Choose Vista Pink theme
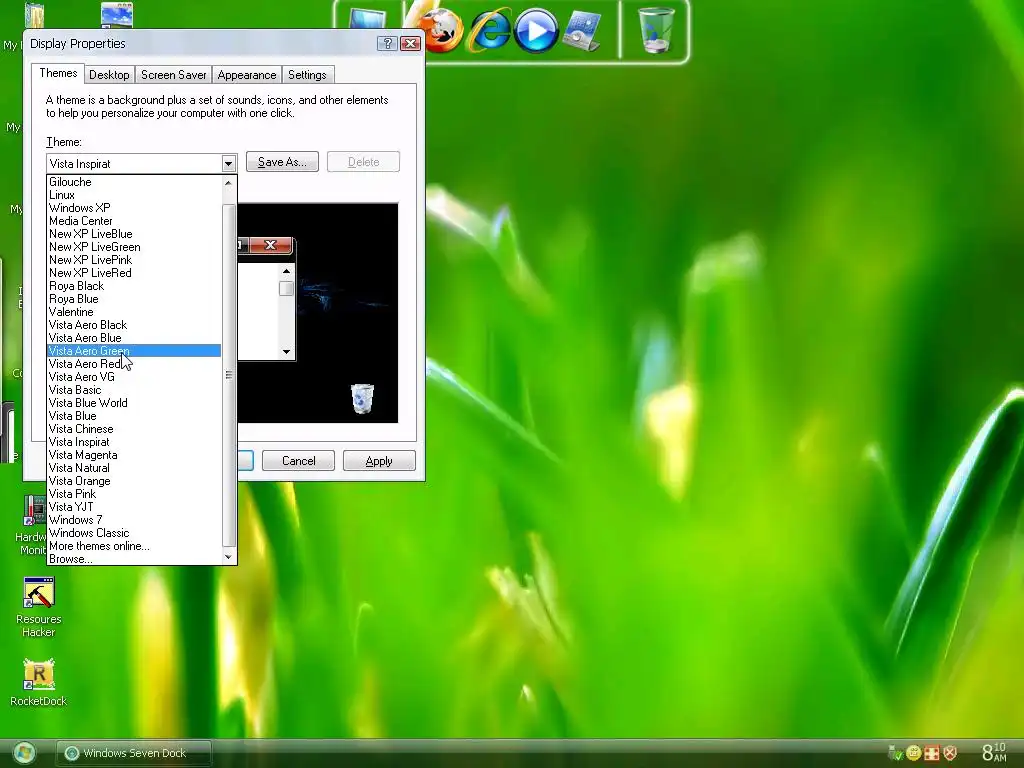Image resolution: width=1024 pixels, height=768 pixels. [x=135, y=494]
